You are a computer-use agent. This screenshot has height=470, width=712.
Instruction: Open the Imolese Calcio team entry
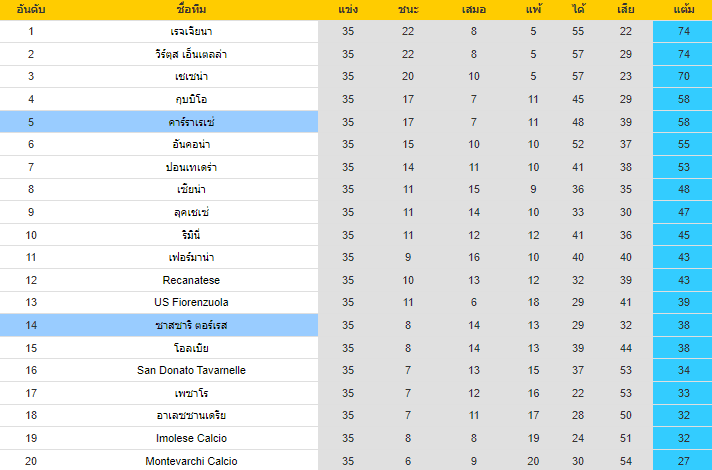[x=191, y=438]
